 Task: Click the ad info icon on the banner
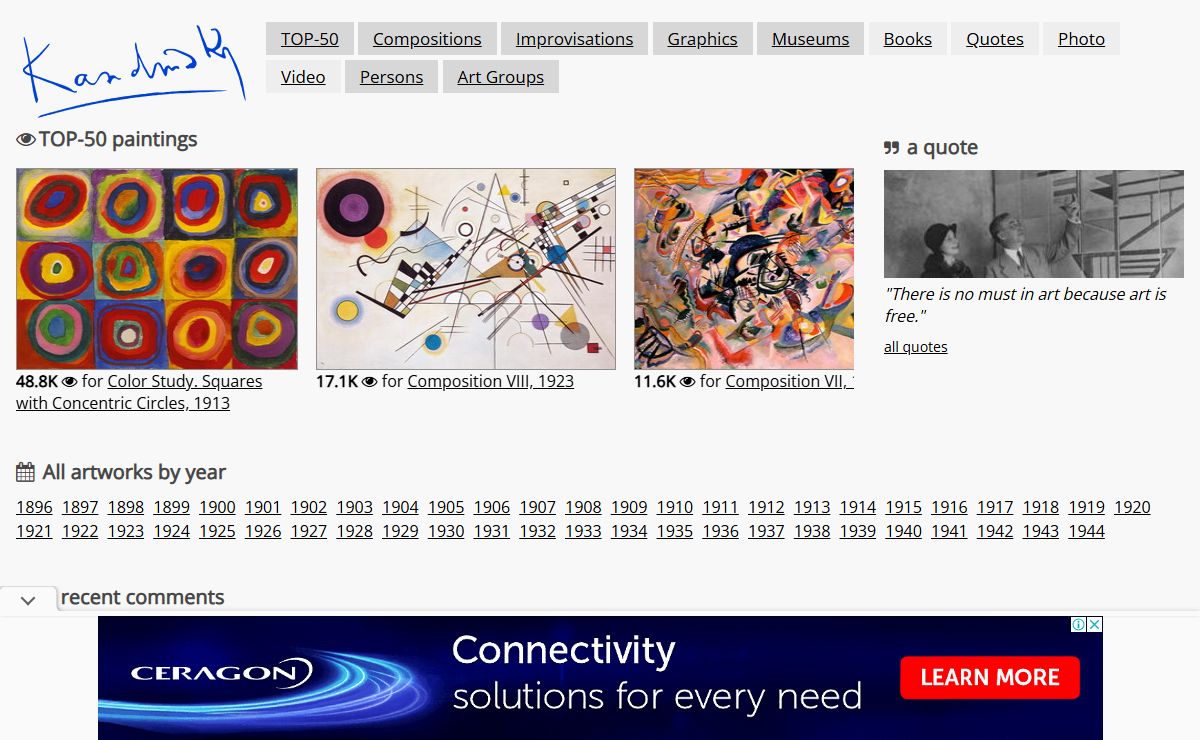coord(1079,624)
